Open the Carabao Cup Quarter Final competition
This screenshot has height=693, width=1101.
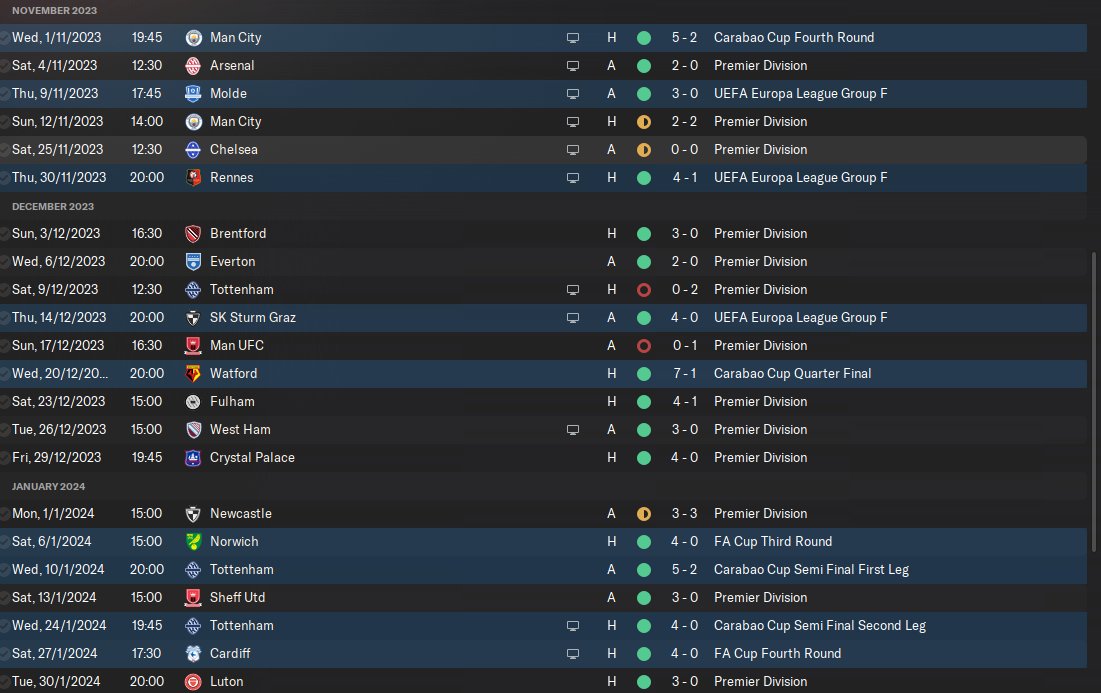click(792, 373)
